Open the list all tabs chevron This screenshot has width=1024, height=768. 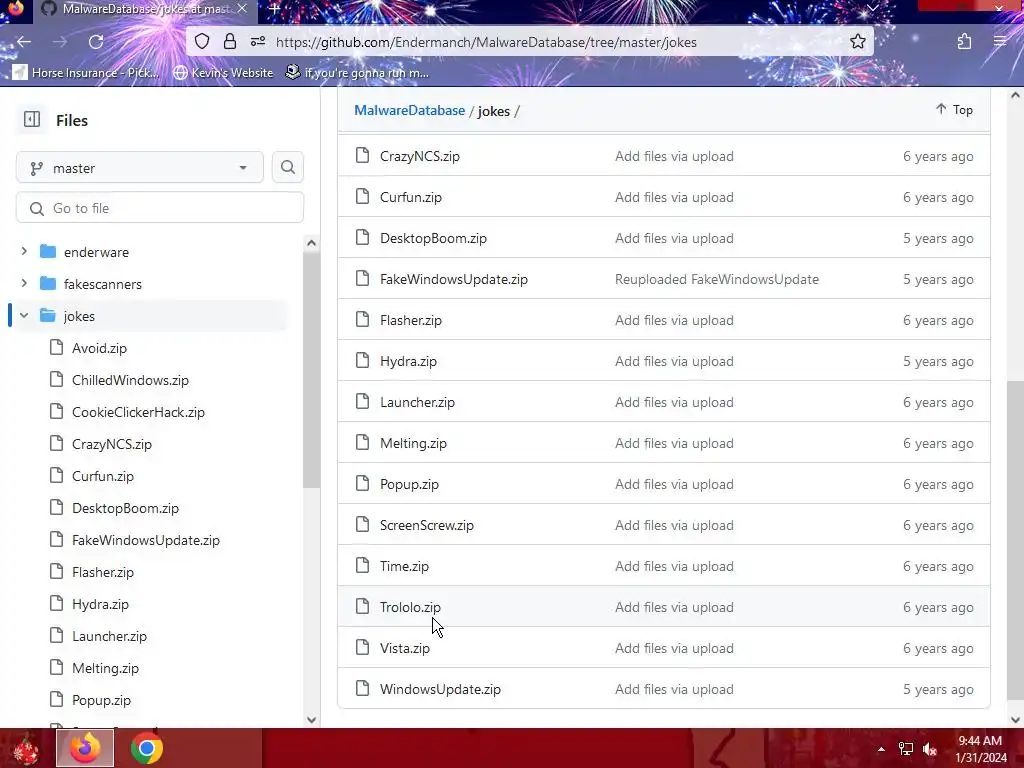point(872,8)
